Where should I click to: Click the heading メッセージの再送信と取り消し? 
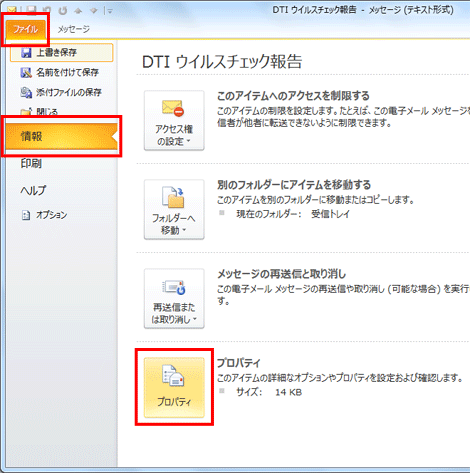(x=282, y=274)
